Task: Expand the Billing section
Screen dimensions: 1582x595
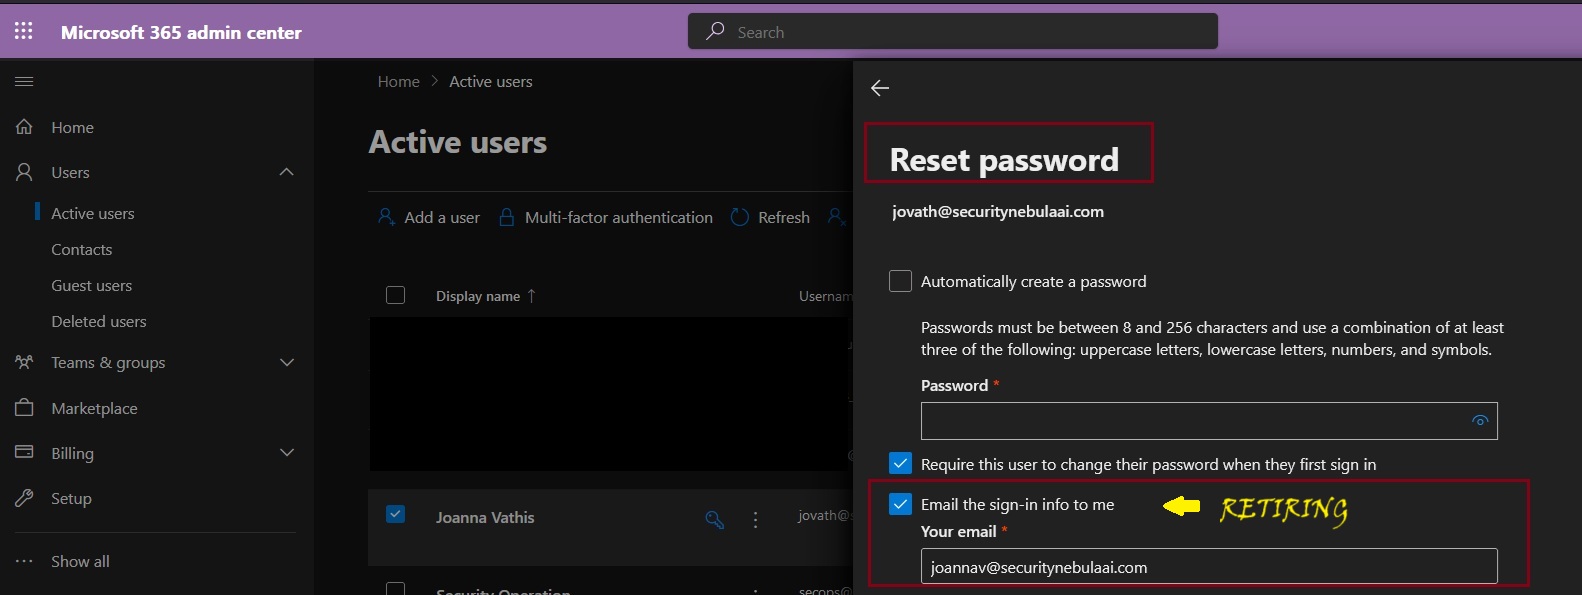Action: pyautogui.click(x=287, y=453)
